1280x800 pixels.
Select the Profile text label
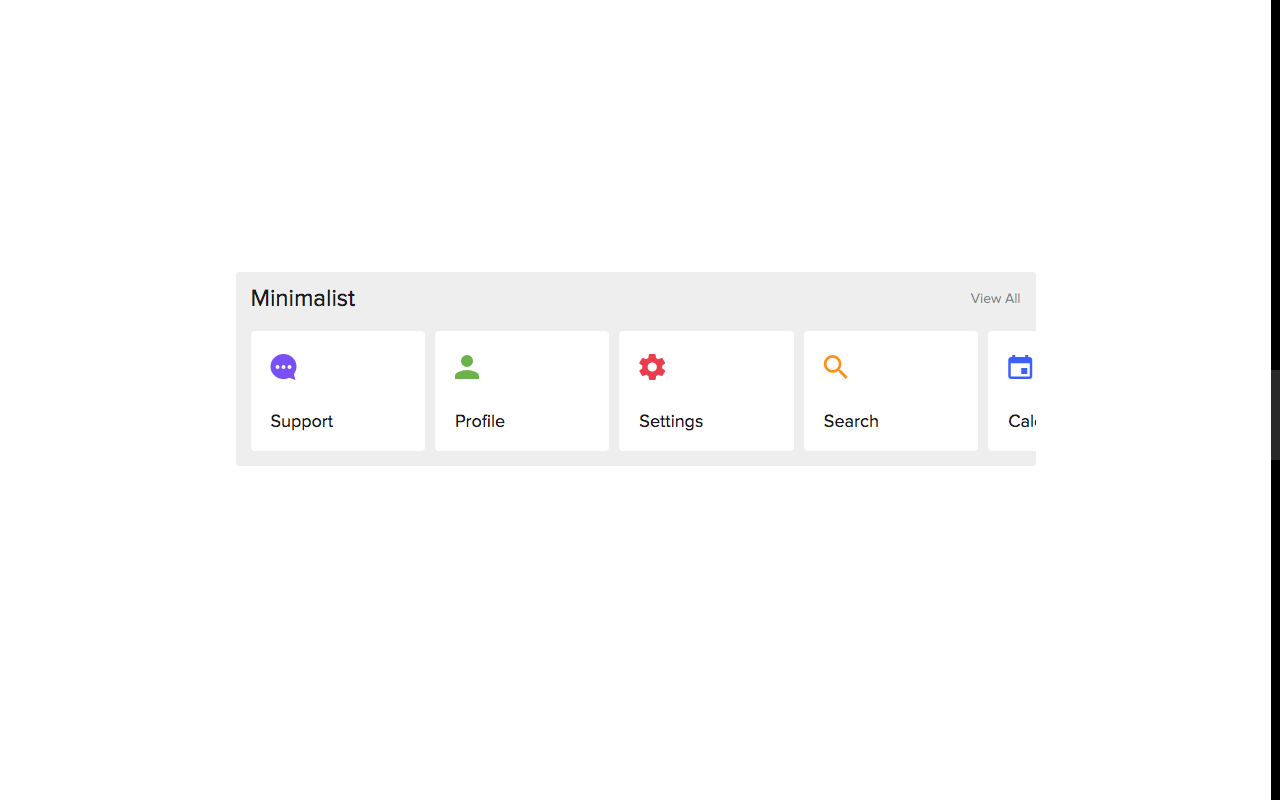(x=480, y=421)
